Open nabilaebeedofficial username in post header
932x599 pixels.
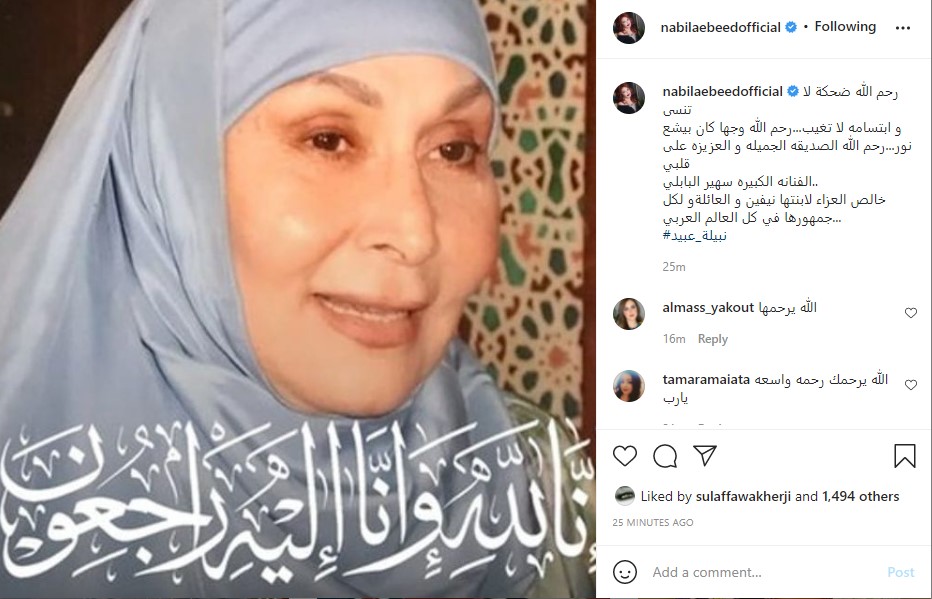(720, 27)
